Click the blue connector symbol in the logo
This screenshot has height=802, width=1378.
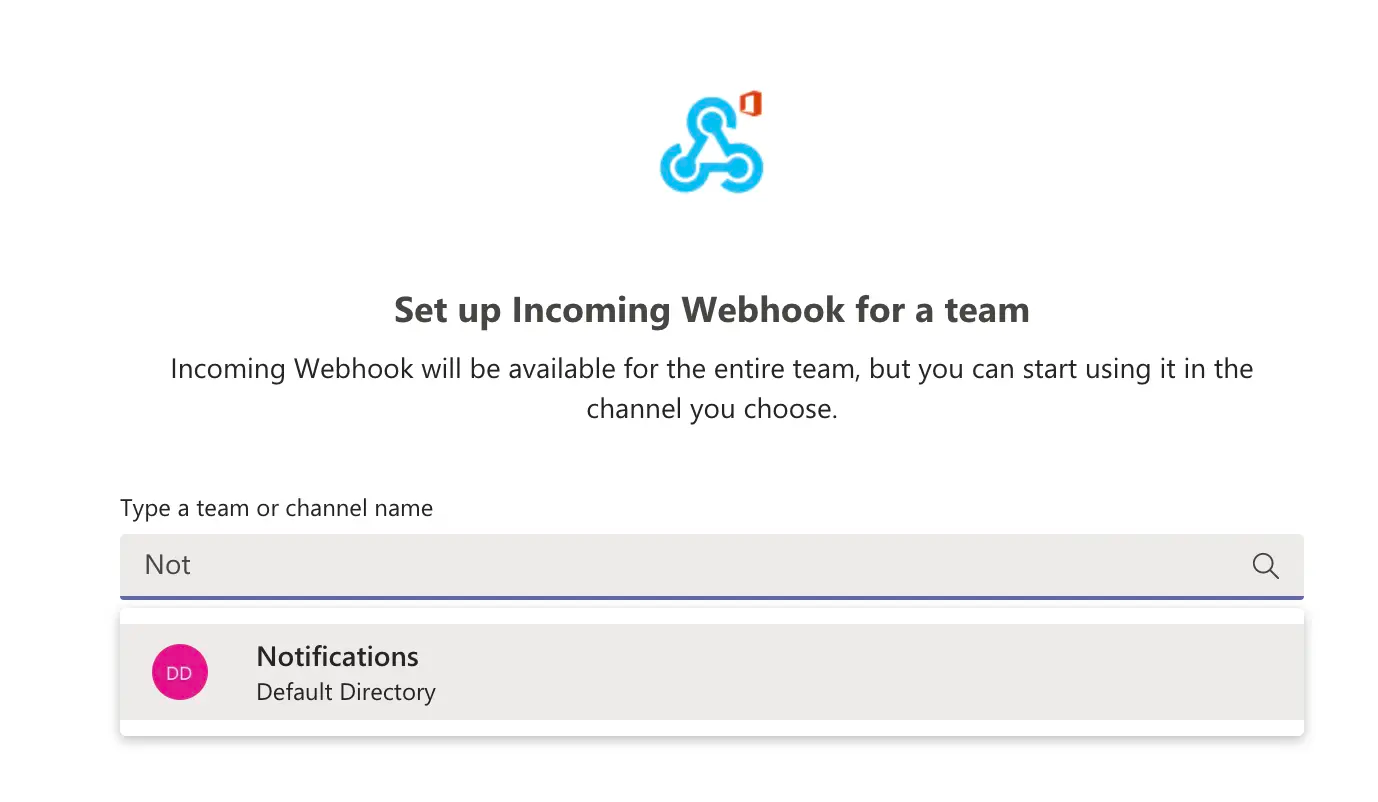tap(705, 150)
